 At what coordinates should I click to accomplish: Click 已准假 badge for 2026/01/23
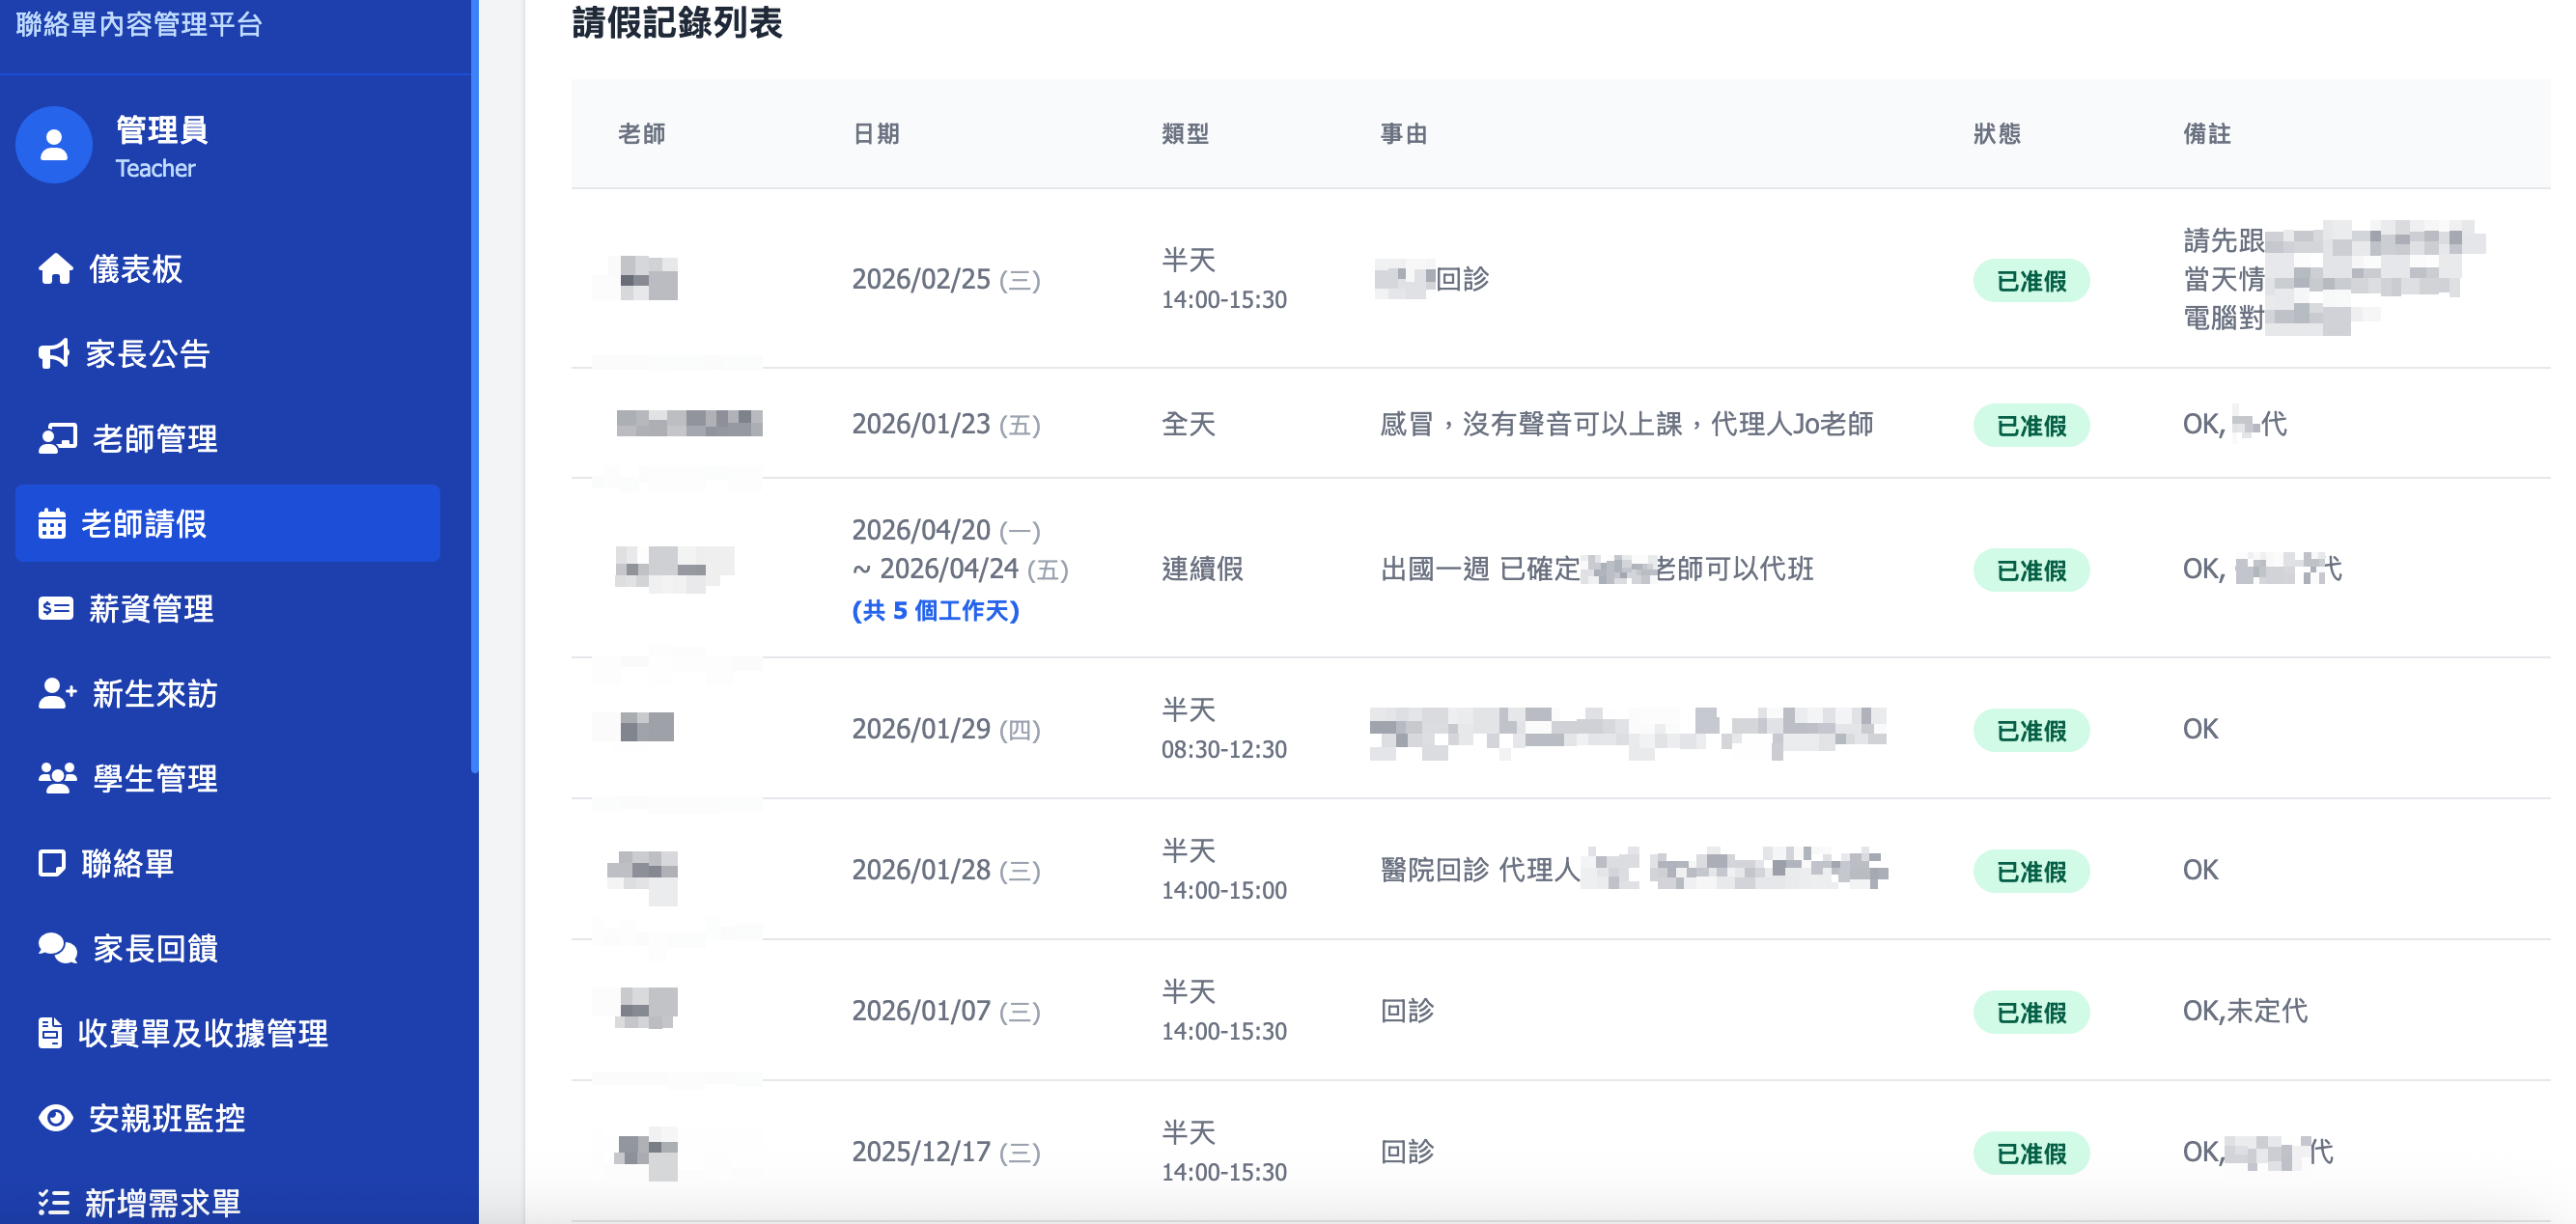pyautogui.click(x=2031, y=426)
